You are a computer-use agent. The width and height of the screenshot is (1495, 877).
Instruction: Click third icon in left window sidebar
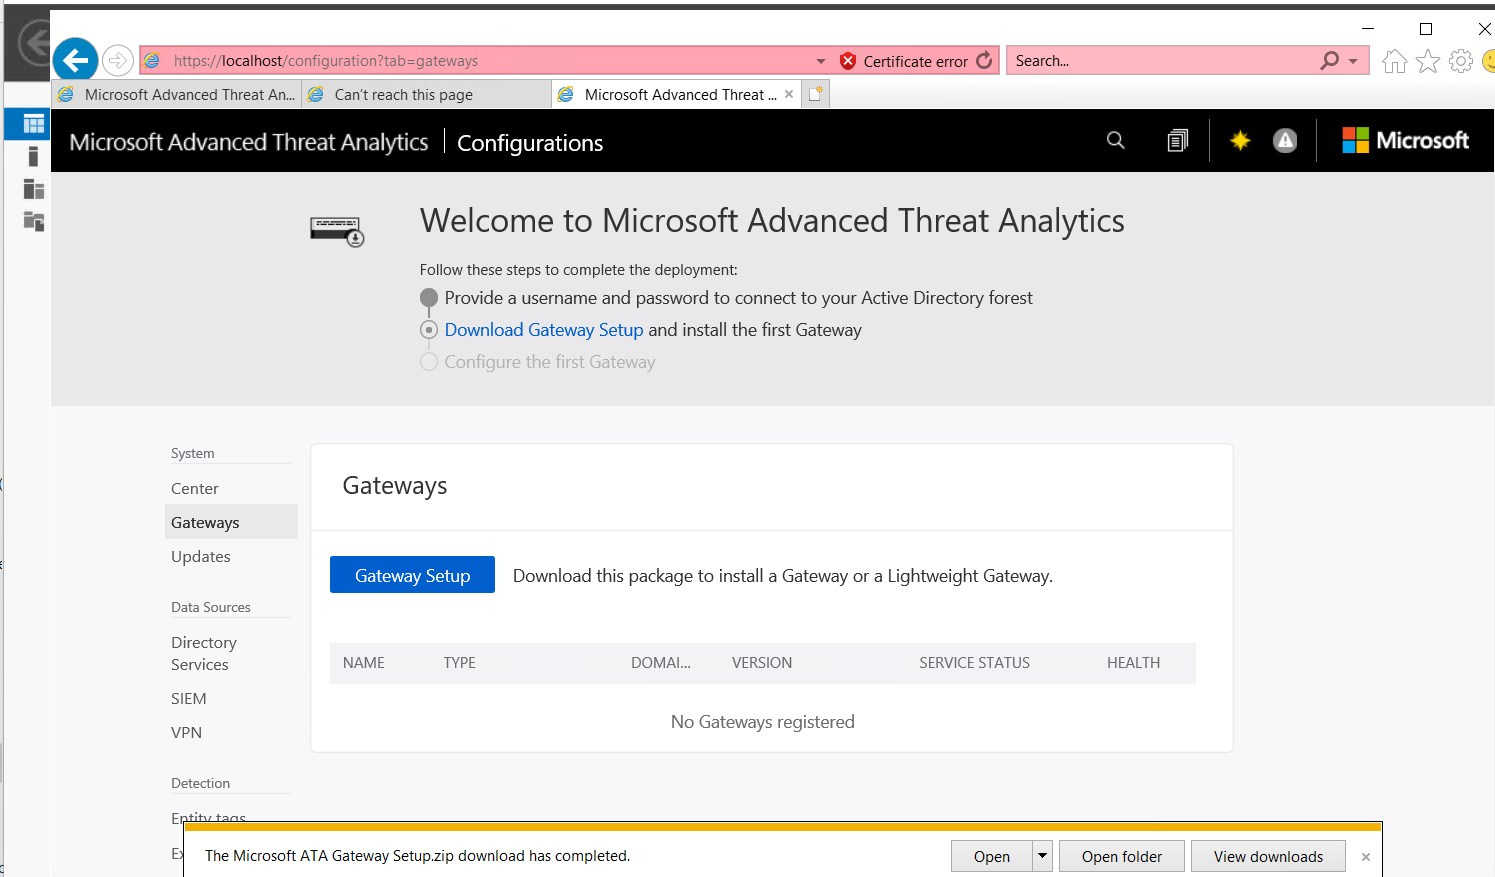[x=34, y=189]
